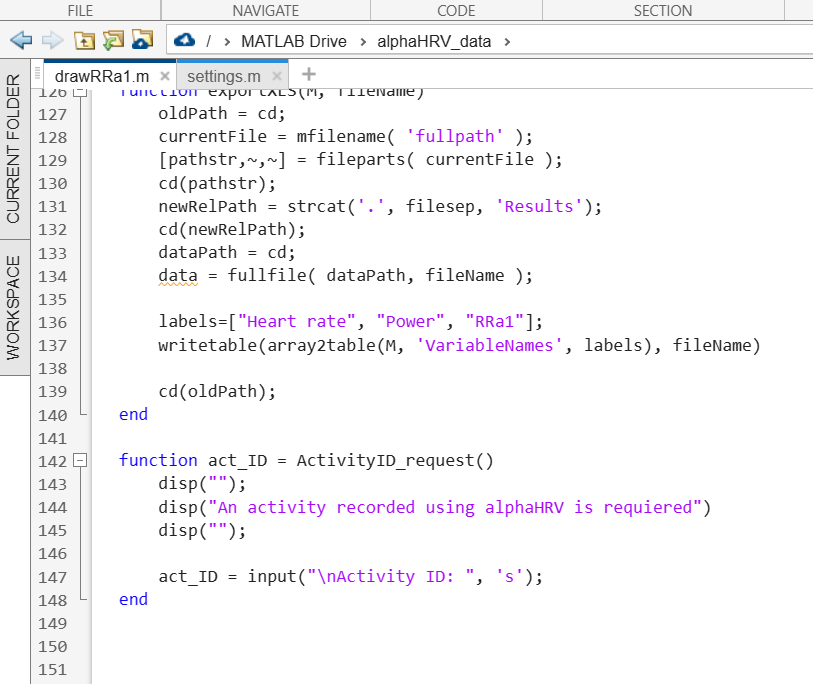Image resolution: width=813 pixels, height=684 pixels.
Task: Click the underlined 'data' variable warning
Action: pyautogui.click(x=178, y=276)
